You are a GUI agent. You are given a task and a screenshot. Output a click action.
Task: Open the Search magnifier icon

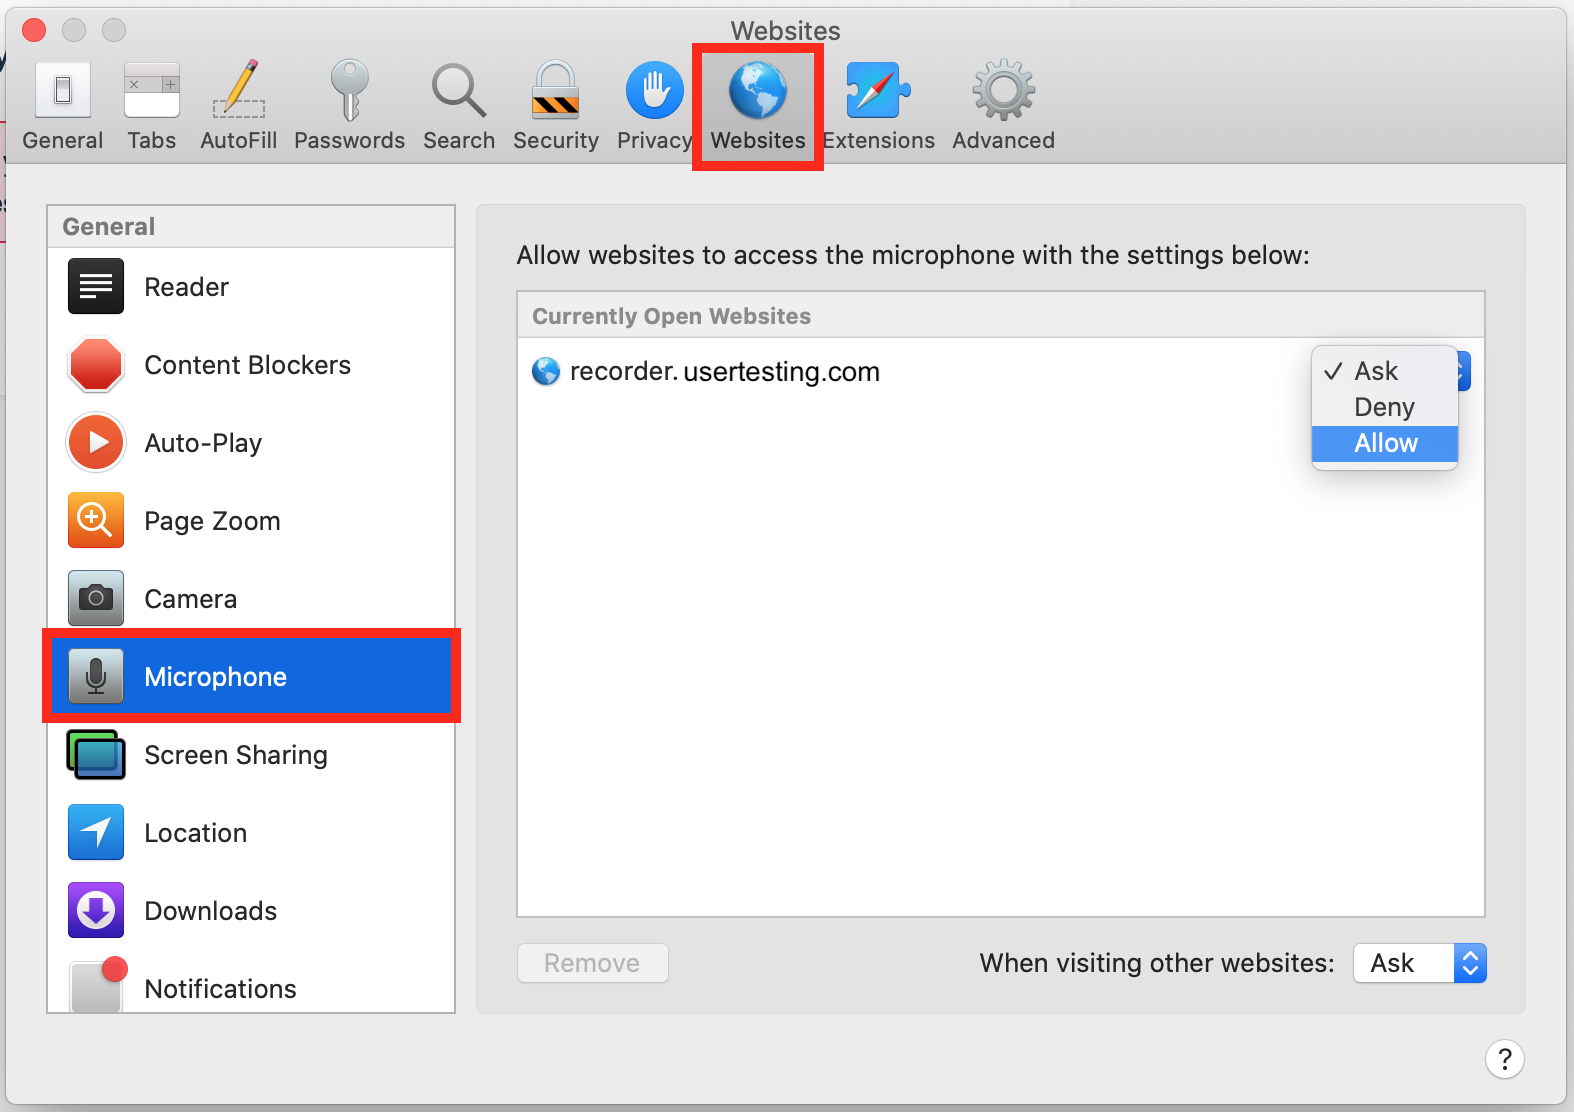(x=459, y=91)
